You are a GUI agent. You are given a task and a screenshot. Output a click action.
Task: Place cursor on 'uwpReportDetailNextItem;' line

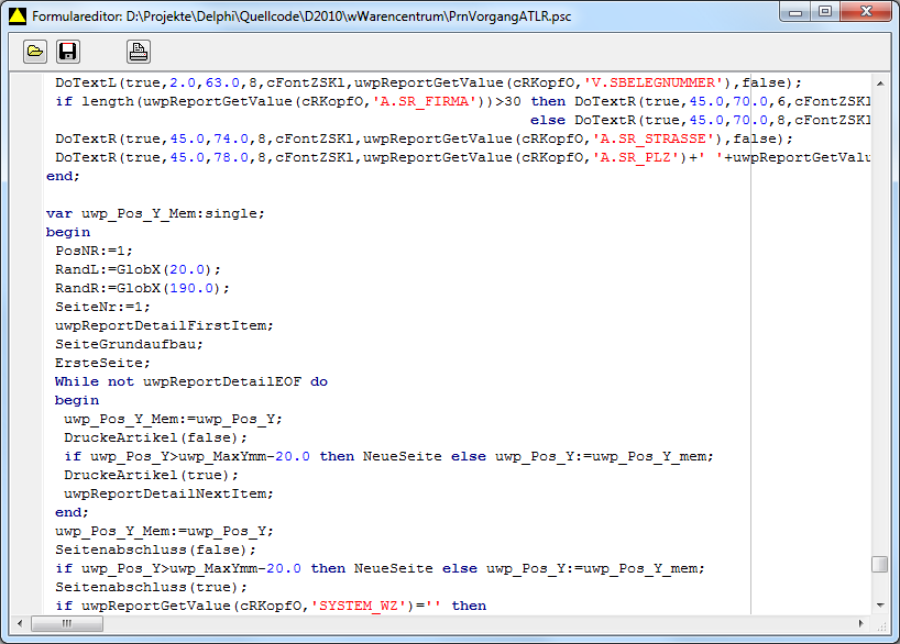pyautogui.click(x=168, y=493)
